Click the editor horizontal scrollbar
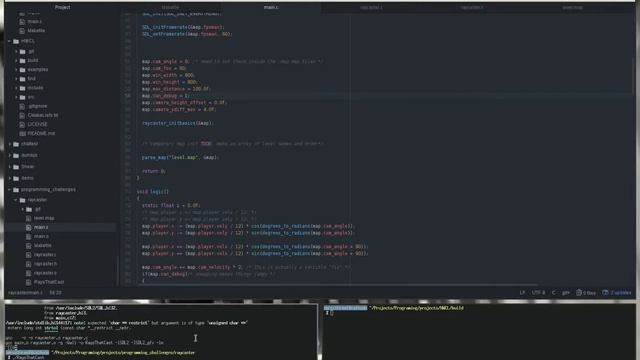 coord(339,285)
